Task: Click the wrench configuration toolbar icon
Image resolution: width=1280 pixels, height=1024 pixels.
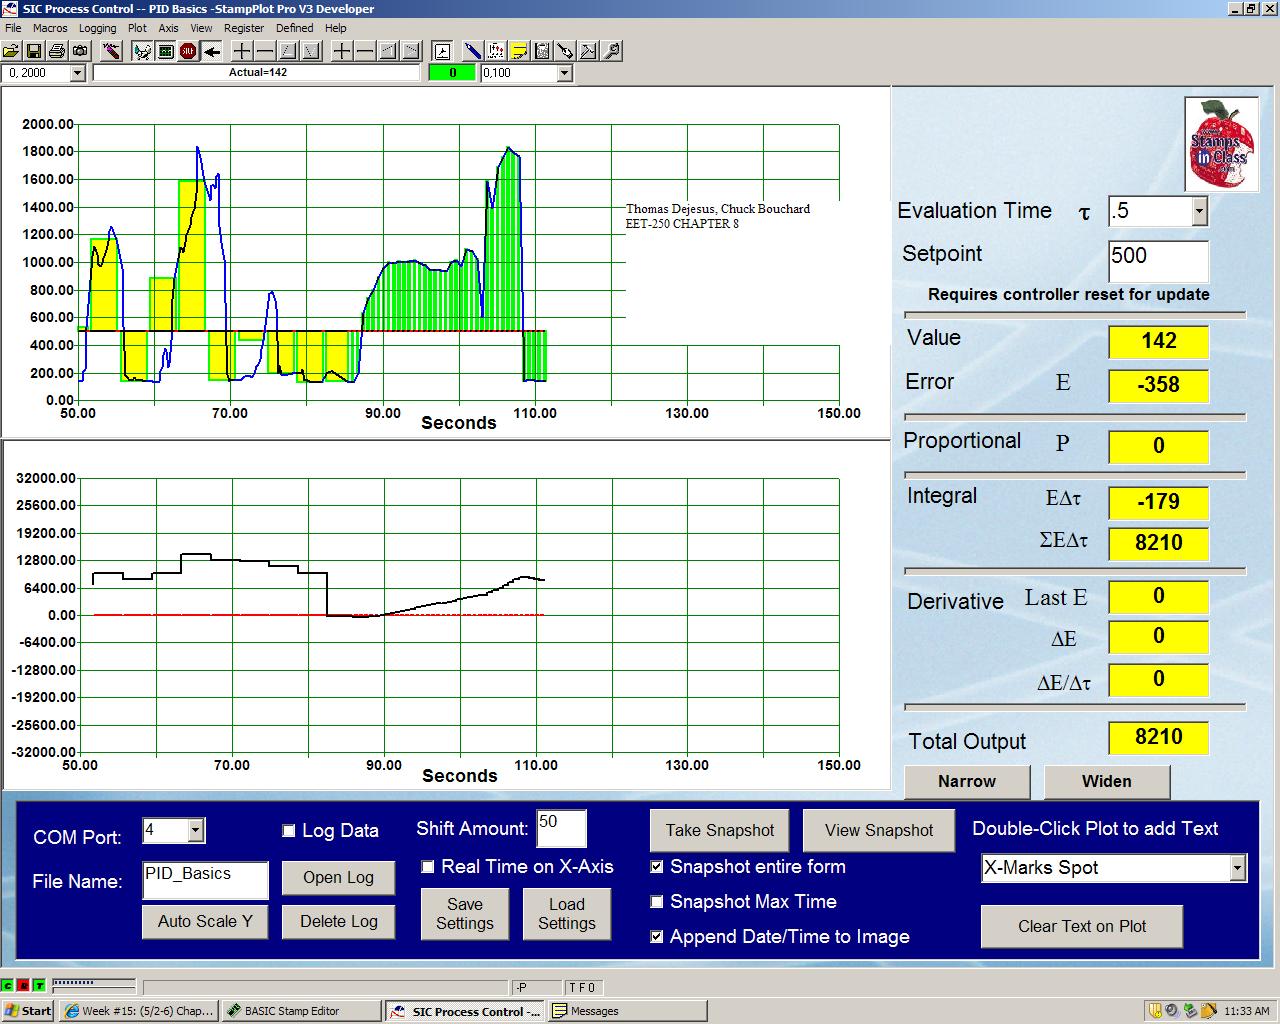Action: 565,50
